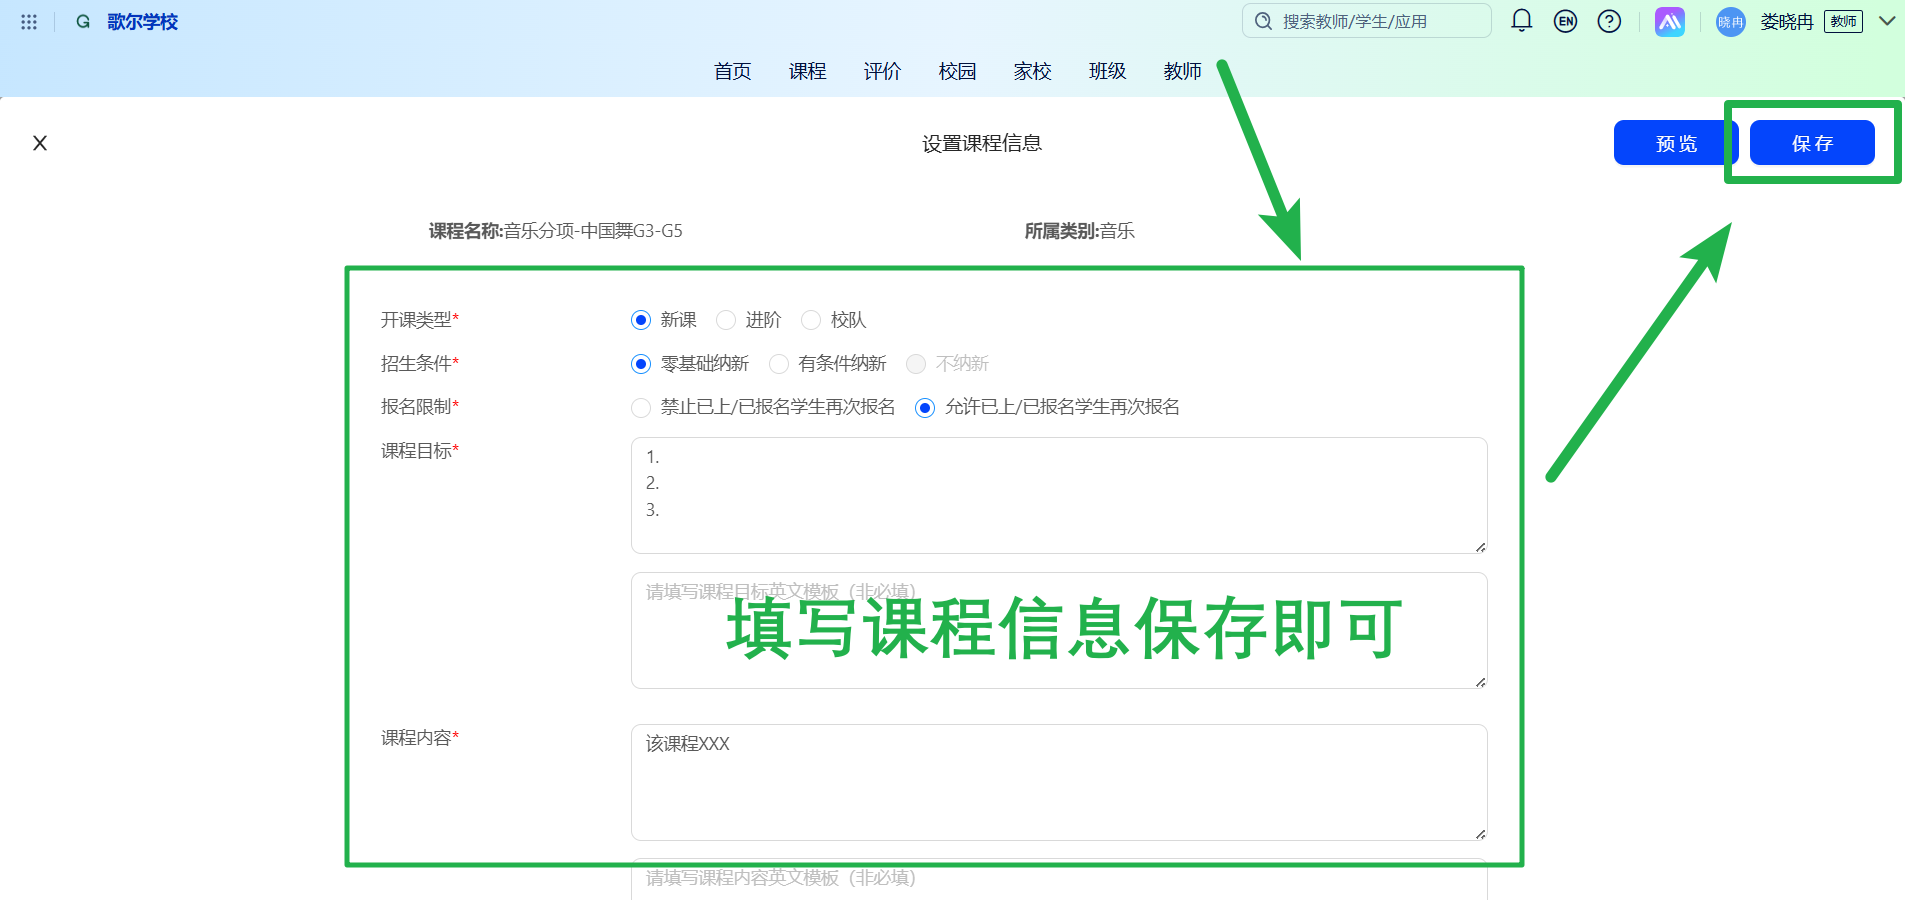
Task: Click into the 课程内容 text area
Action: click(1059, 782)
